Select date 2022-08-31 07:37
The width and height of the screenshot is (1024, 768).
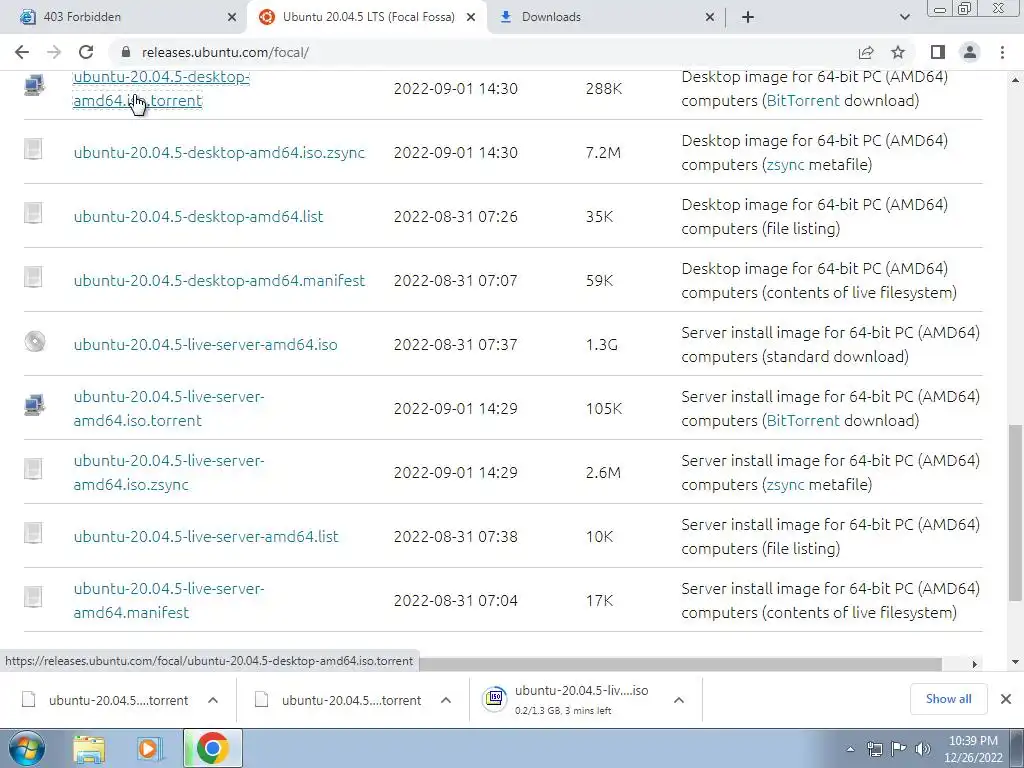pos(455,344)
